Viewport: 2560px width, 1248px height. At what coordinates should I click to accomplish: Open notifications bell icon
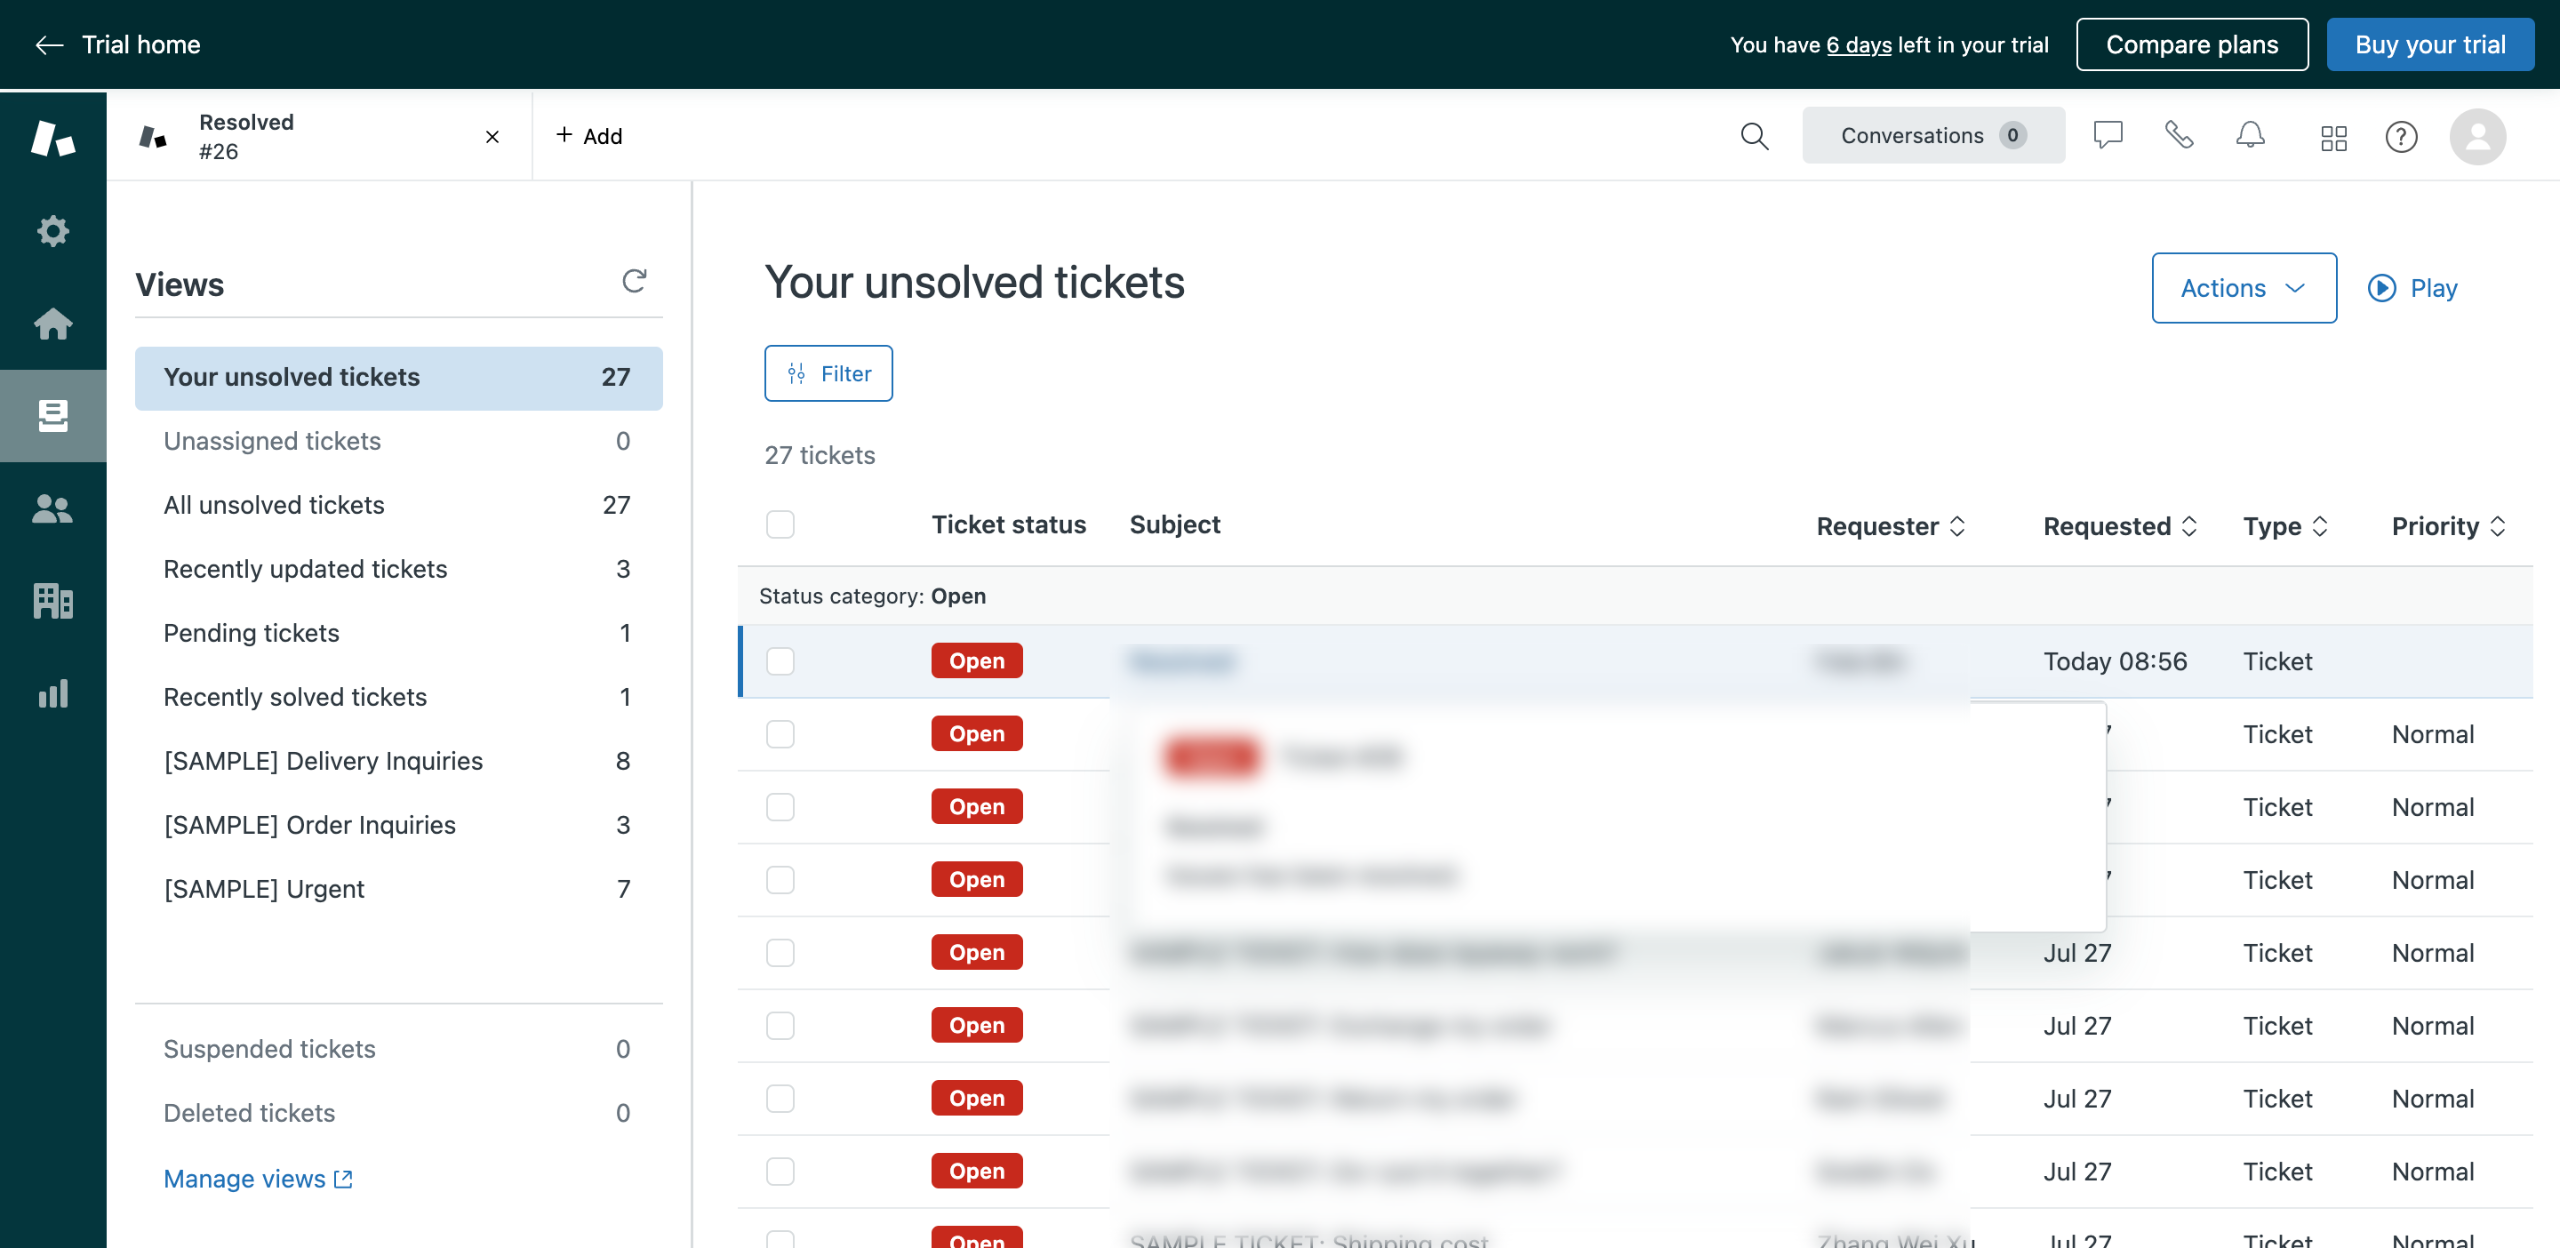click(2250, 136)
